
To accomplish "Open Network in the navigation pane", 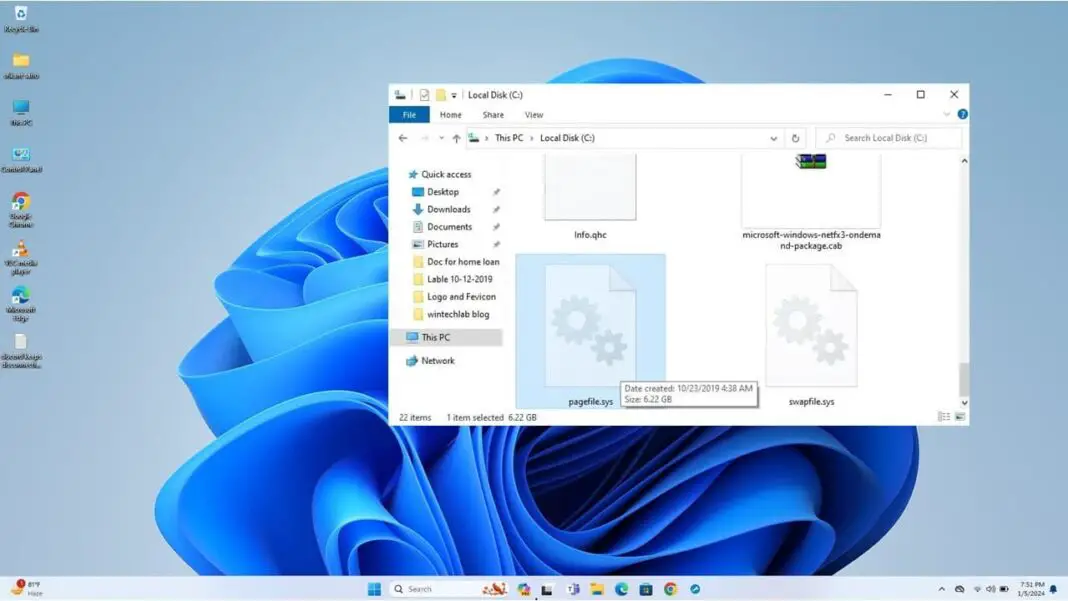I will pos(437,360).
